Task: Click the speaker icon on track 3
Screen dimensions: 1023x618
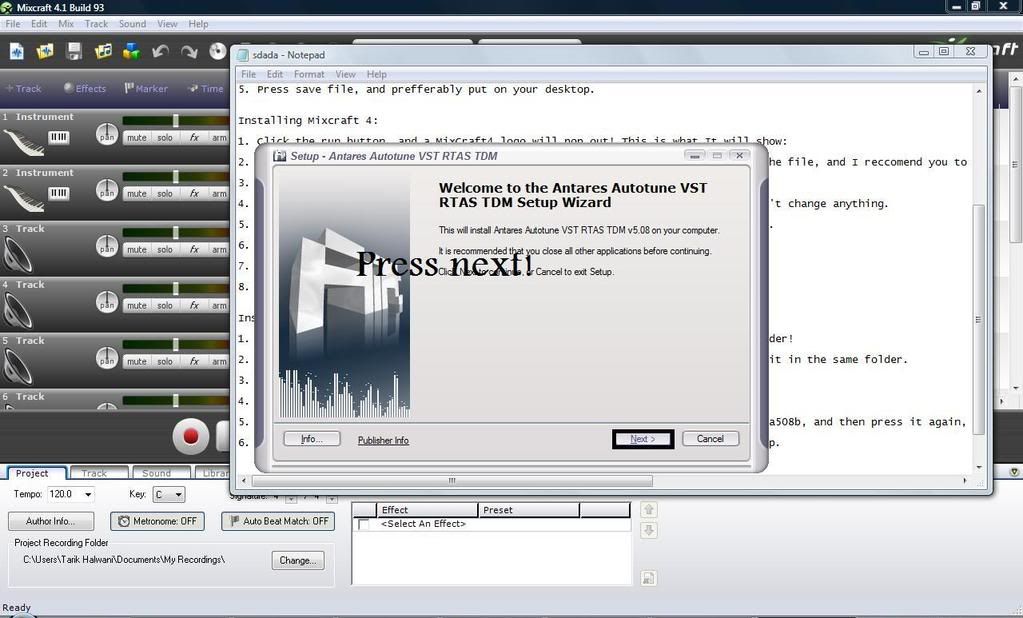Action: [x=20, y=254]
